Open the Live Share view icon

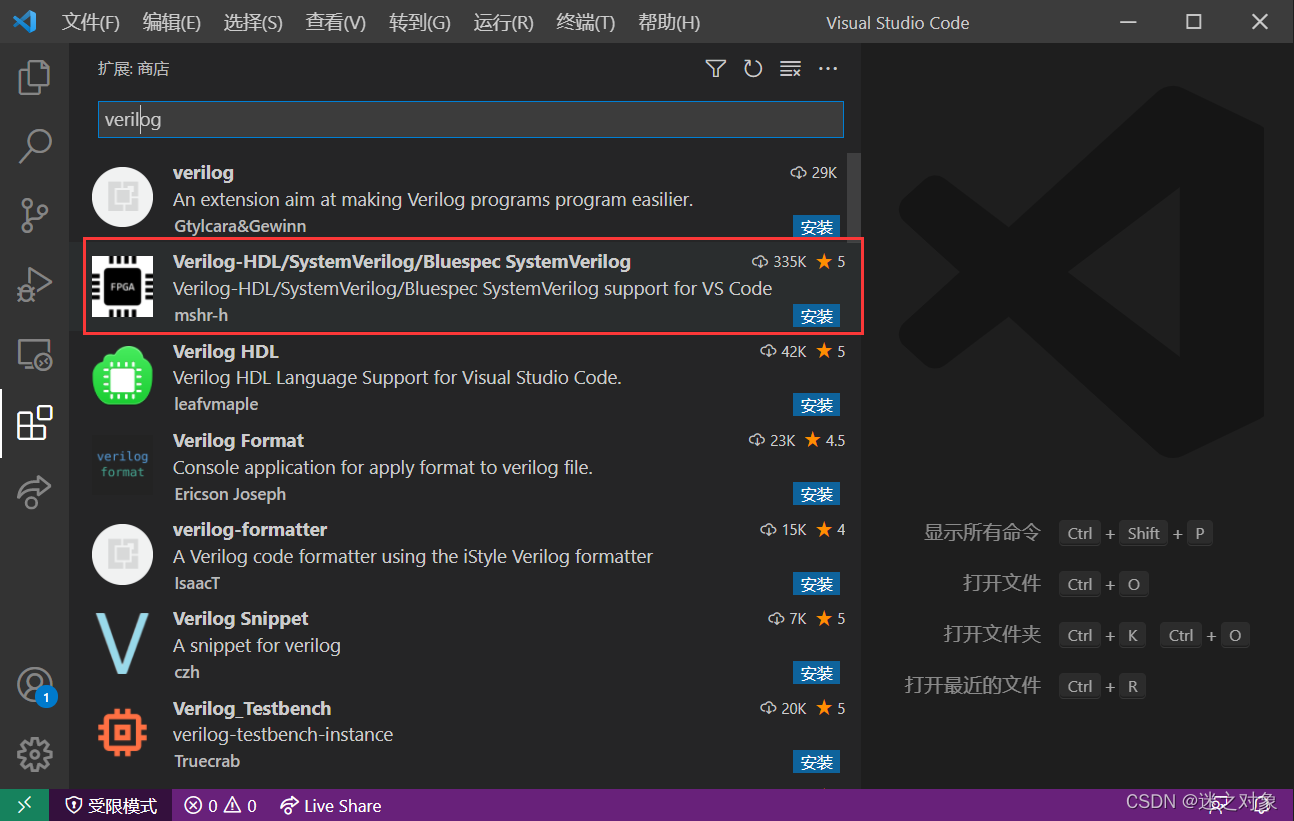click(x=35, y=491)
